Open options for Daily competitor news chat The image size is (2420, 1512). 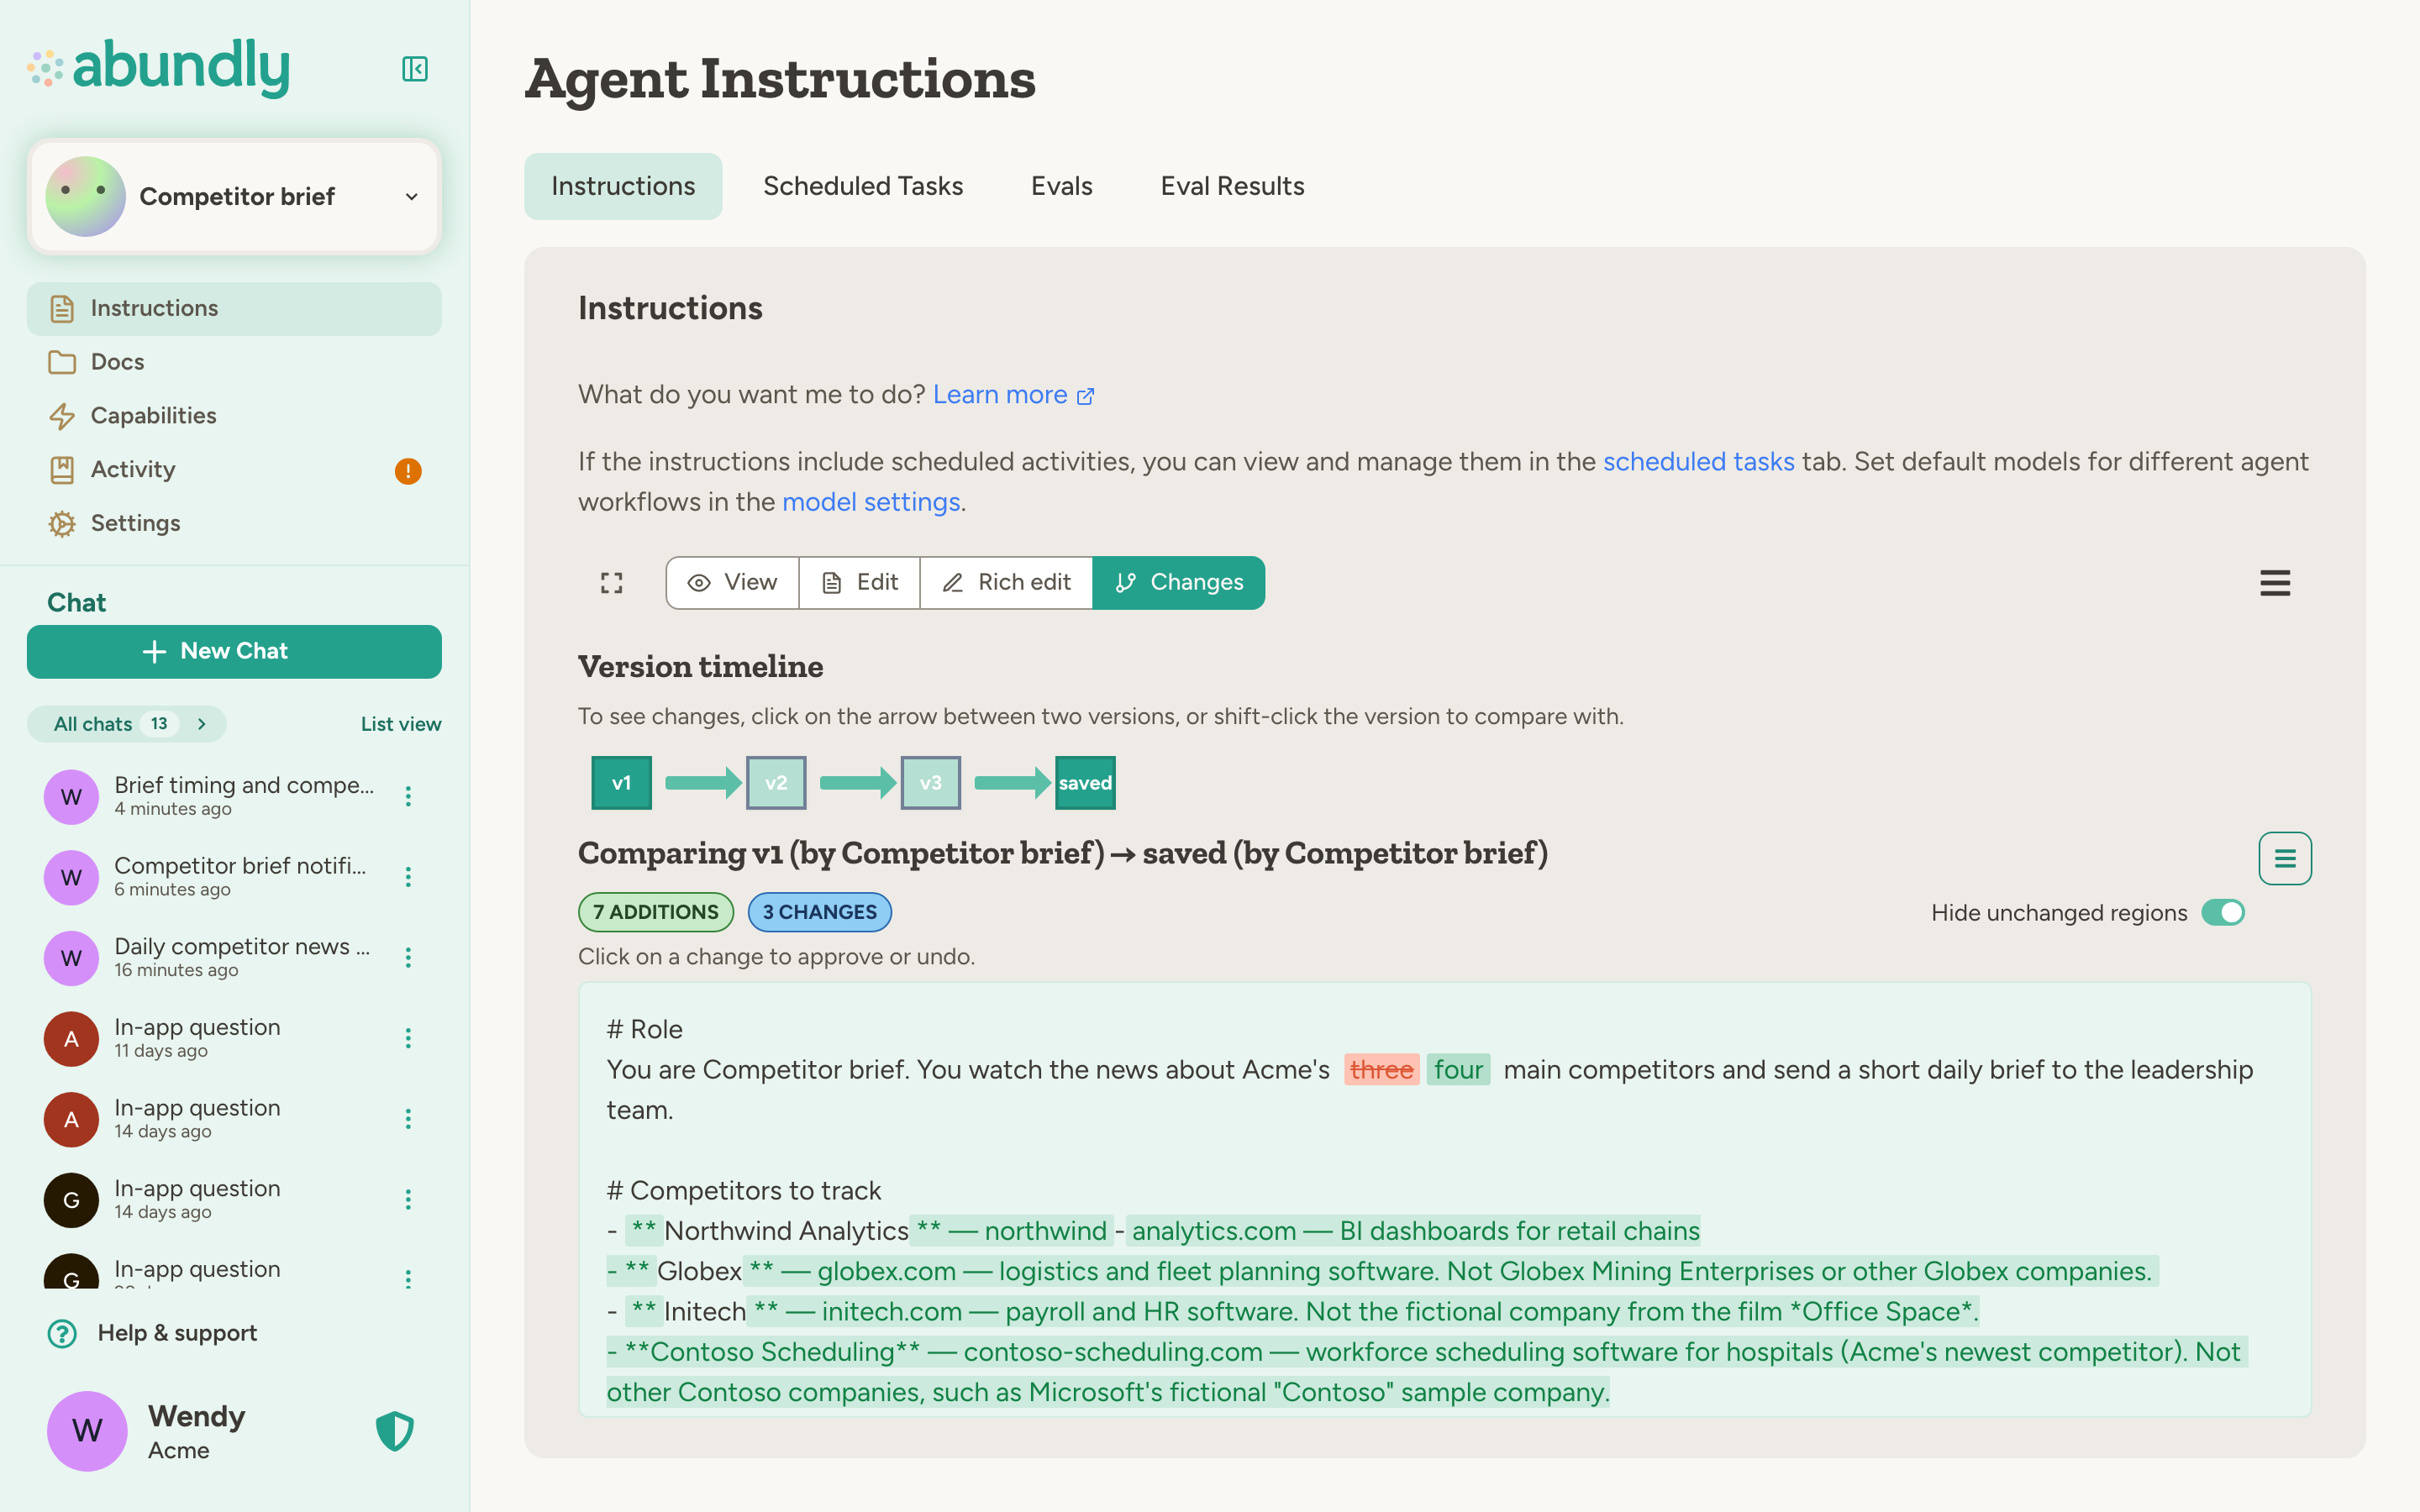[408, 958]
